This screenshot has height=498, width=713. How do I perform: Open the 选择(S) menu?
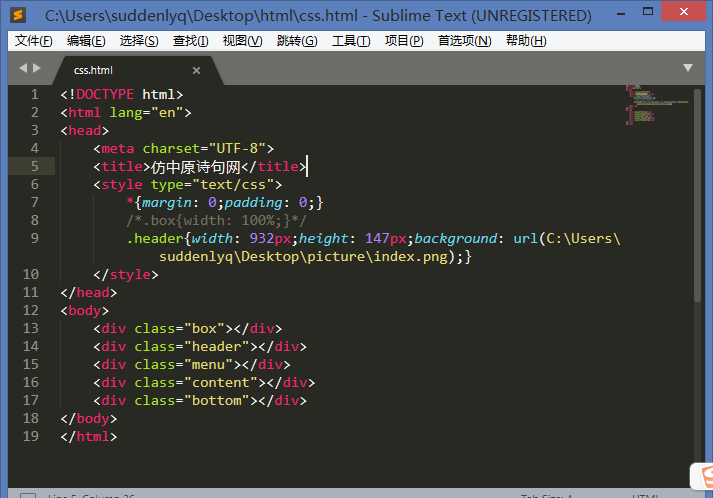click(139, 41)
